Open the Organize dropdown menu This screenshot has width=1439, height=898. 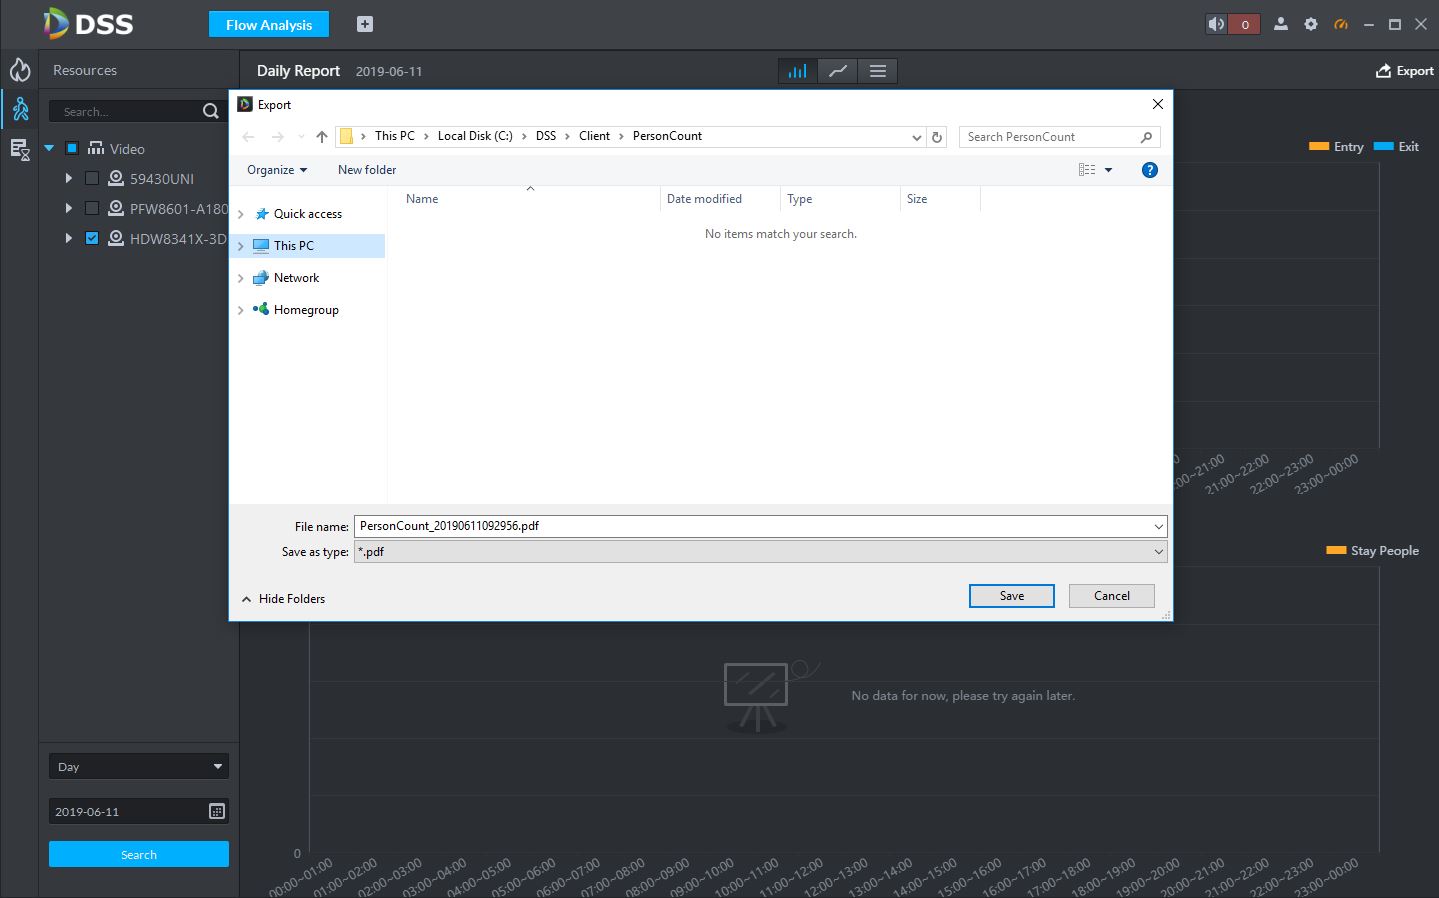coord(277,170)
